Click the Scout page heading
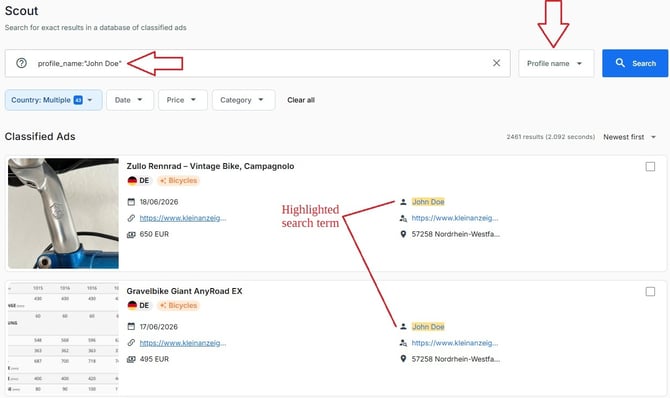The height and width of the screenshot is (398, 670). (x=21, y=11)
